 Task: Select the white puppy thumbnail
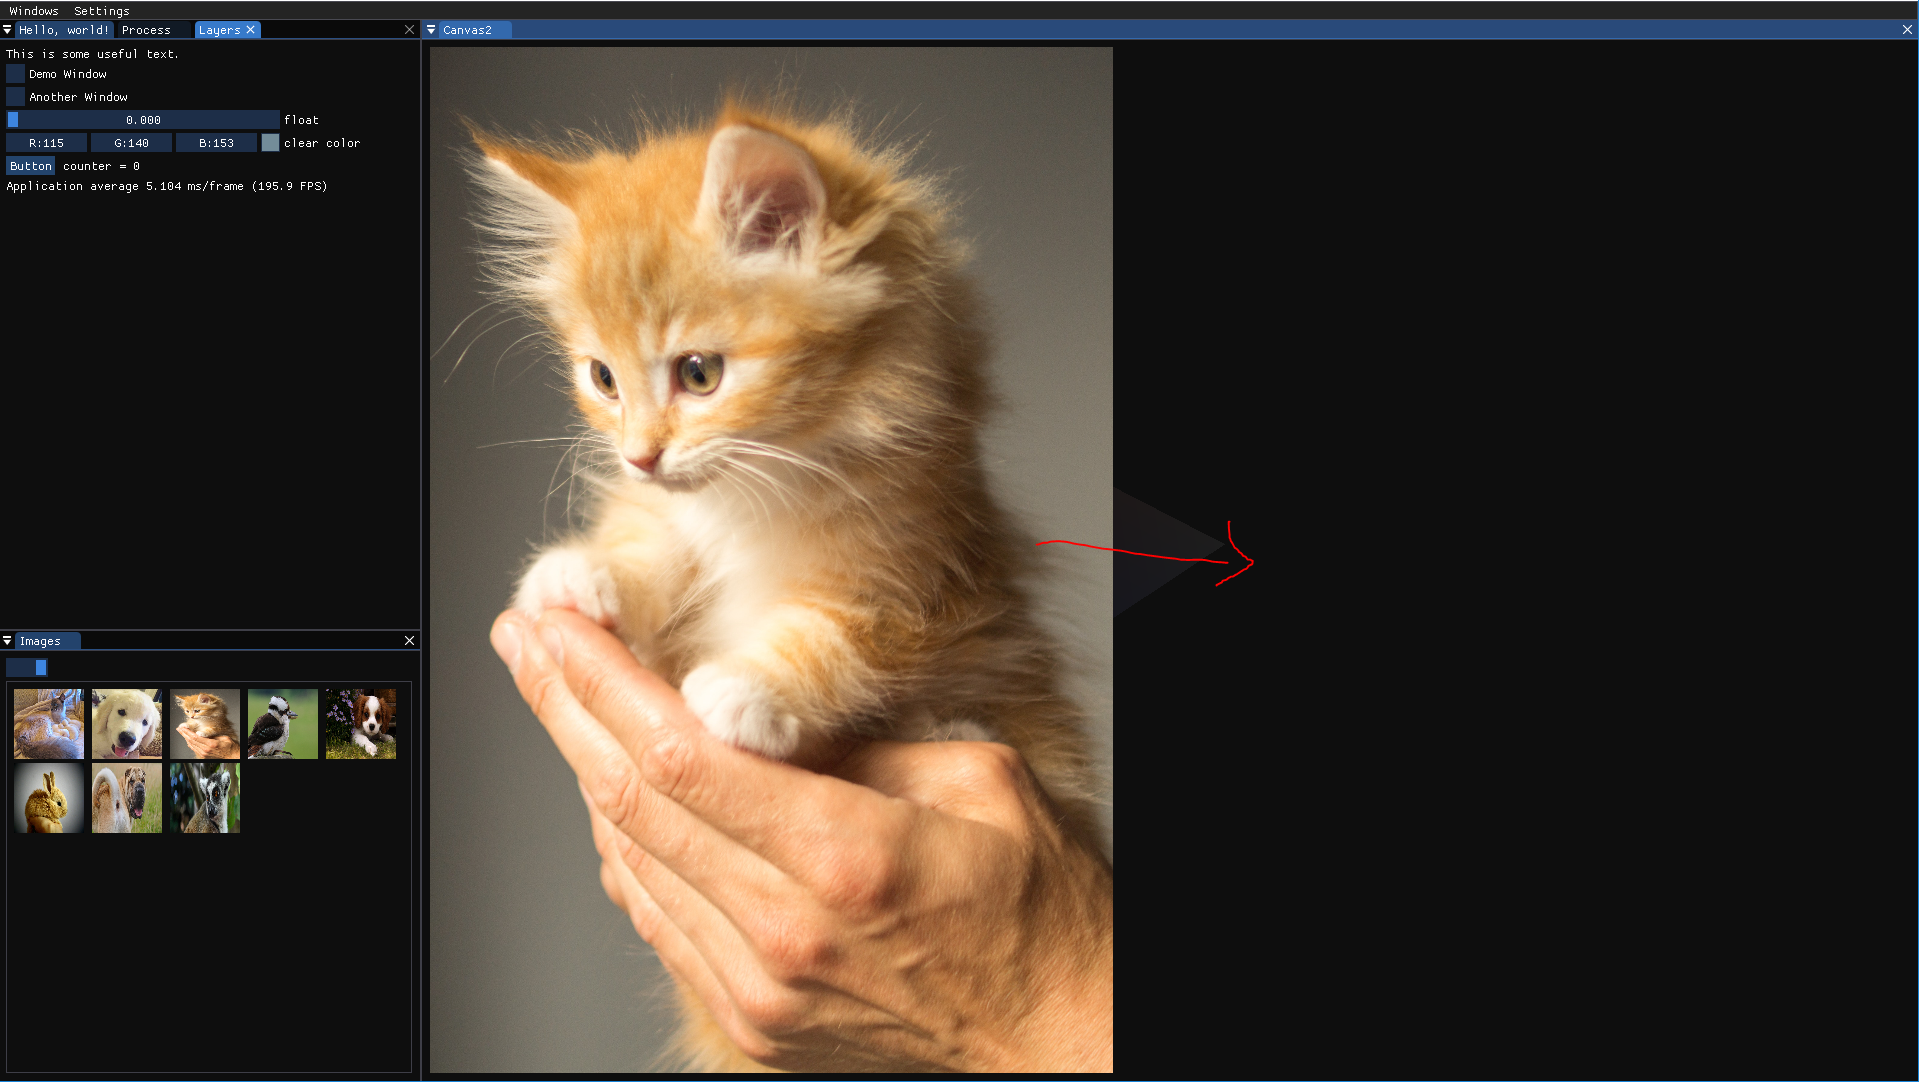click(x=127, y=724)
